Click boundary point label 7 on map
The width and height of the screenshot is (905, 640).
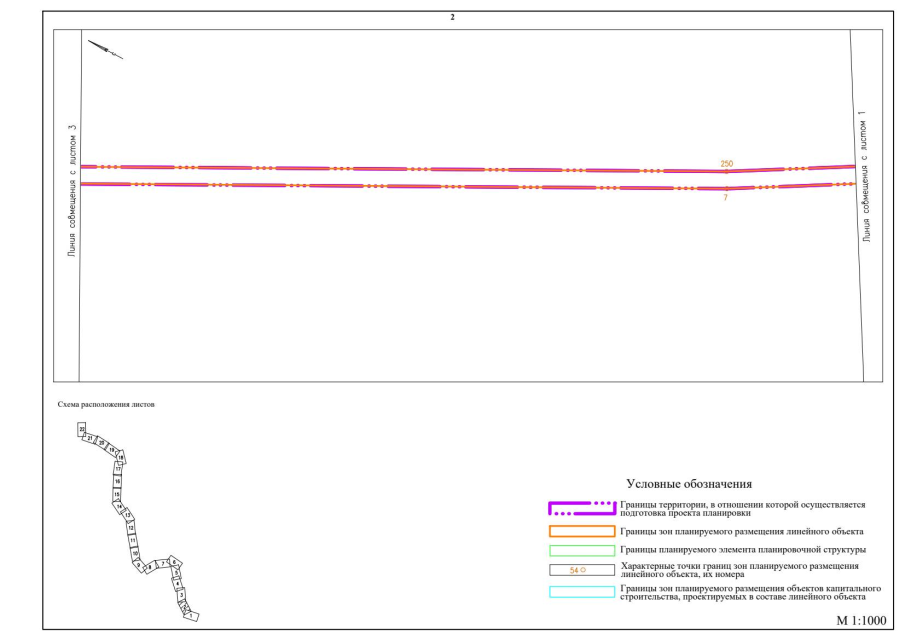click(726, 198)
